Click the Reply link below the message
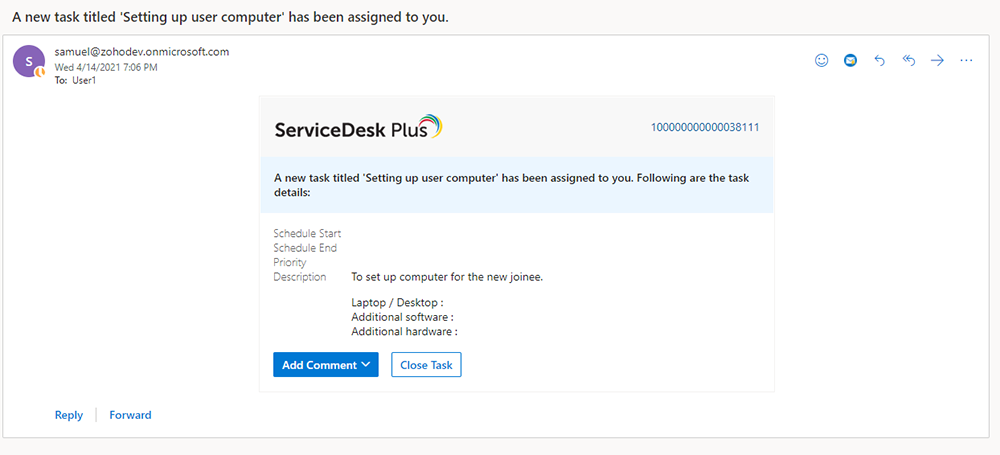This screenshot has height=455, width=1000. point(69,415)
